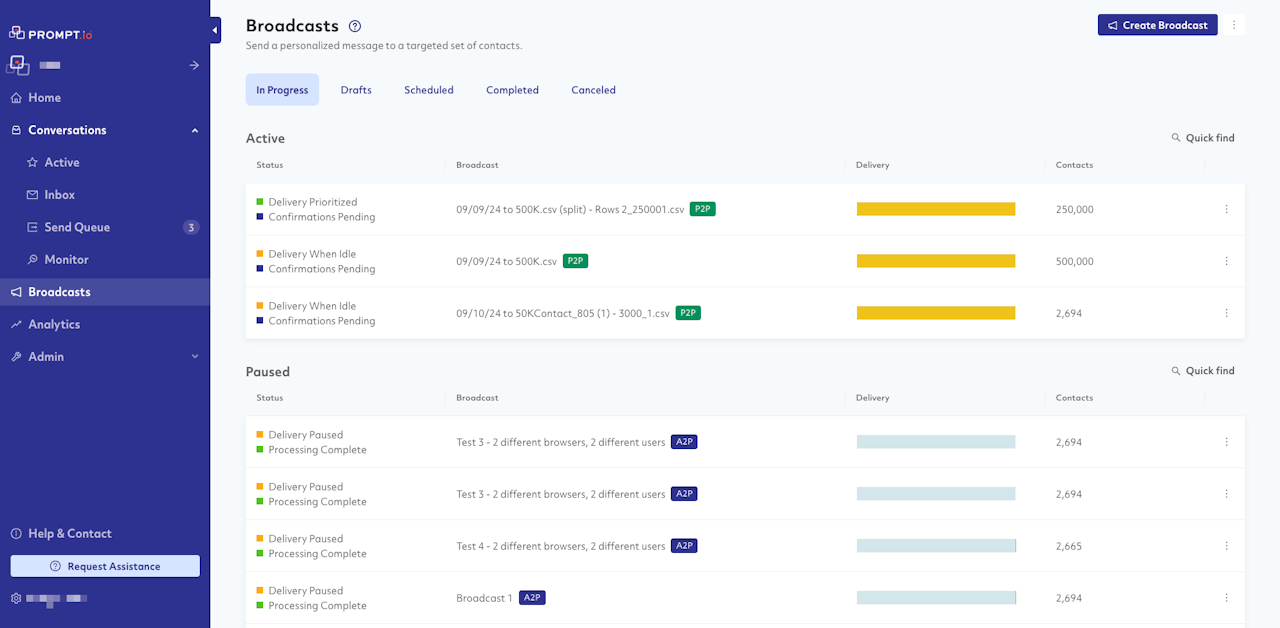1280x628 pixels.
Task: Open Monitor in sidebar
Action: click(66, 260)
